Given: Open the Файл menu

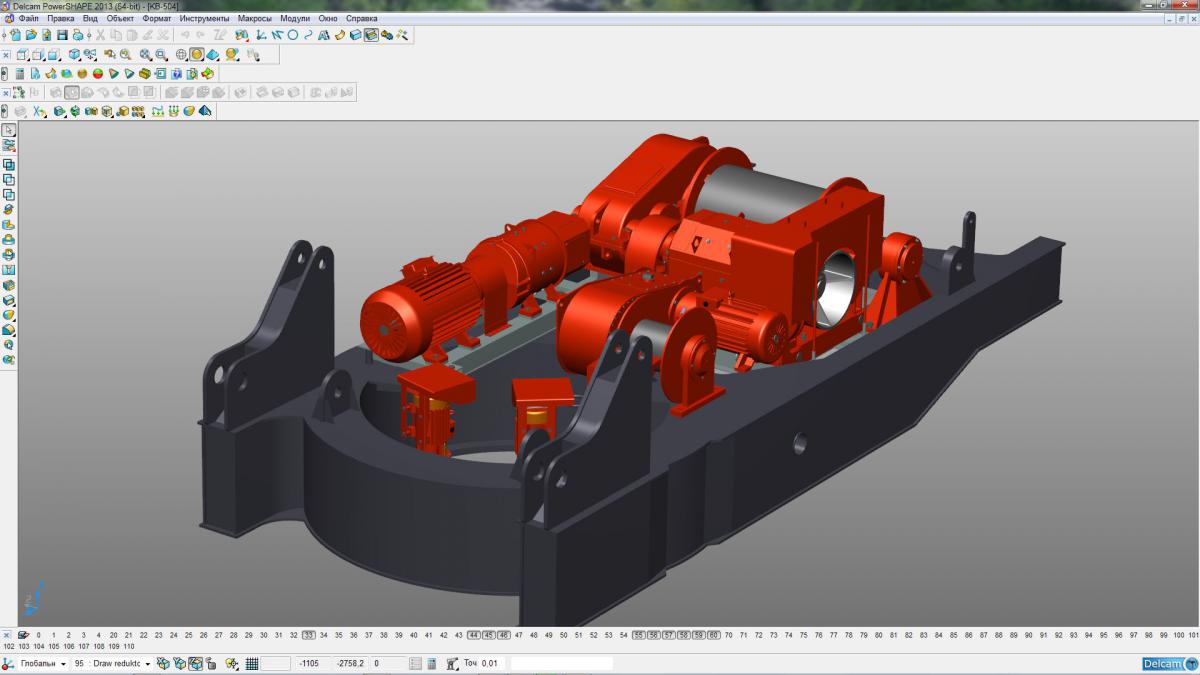Looking at the screenshot, I should tap(29, 18).
